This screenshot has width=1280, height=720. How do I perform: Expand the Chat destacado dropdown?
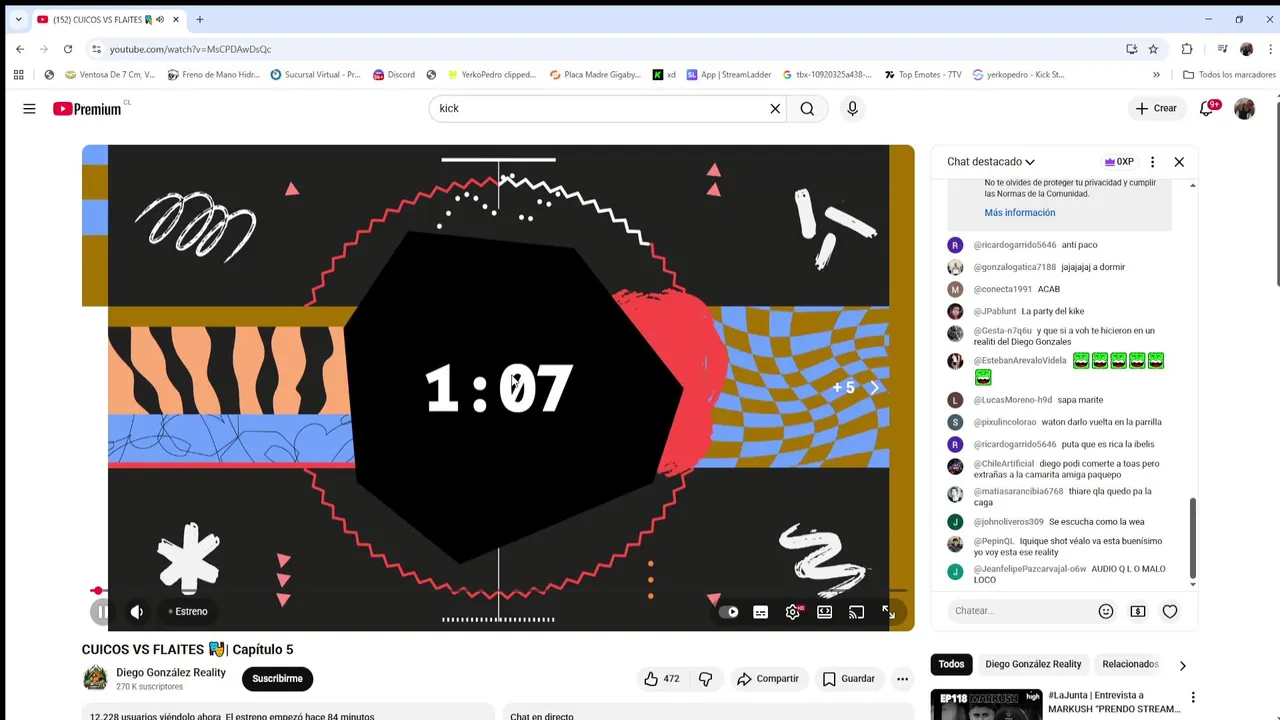[x=991, y=162]
